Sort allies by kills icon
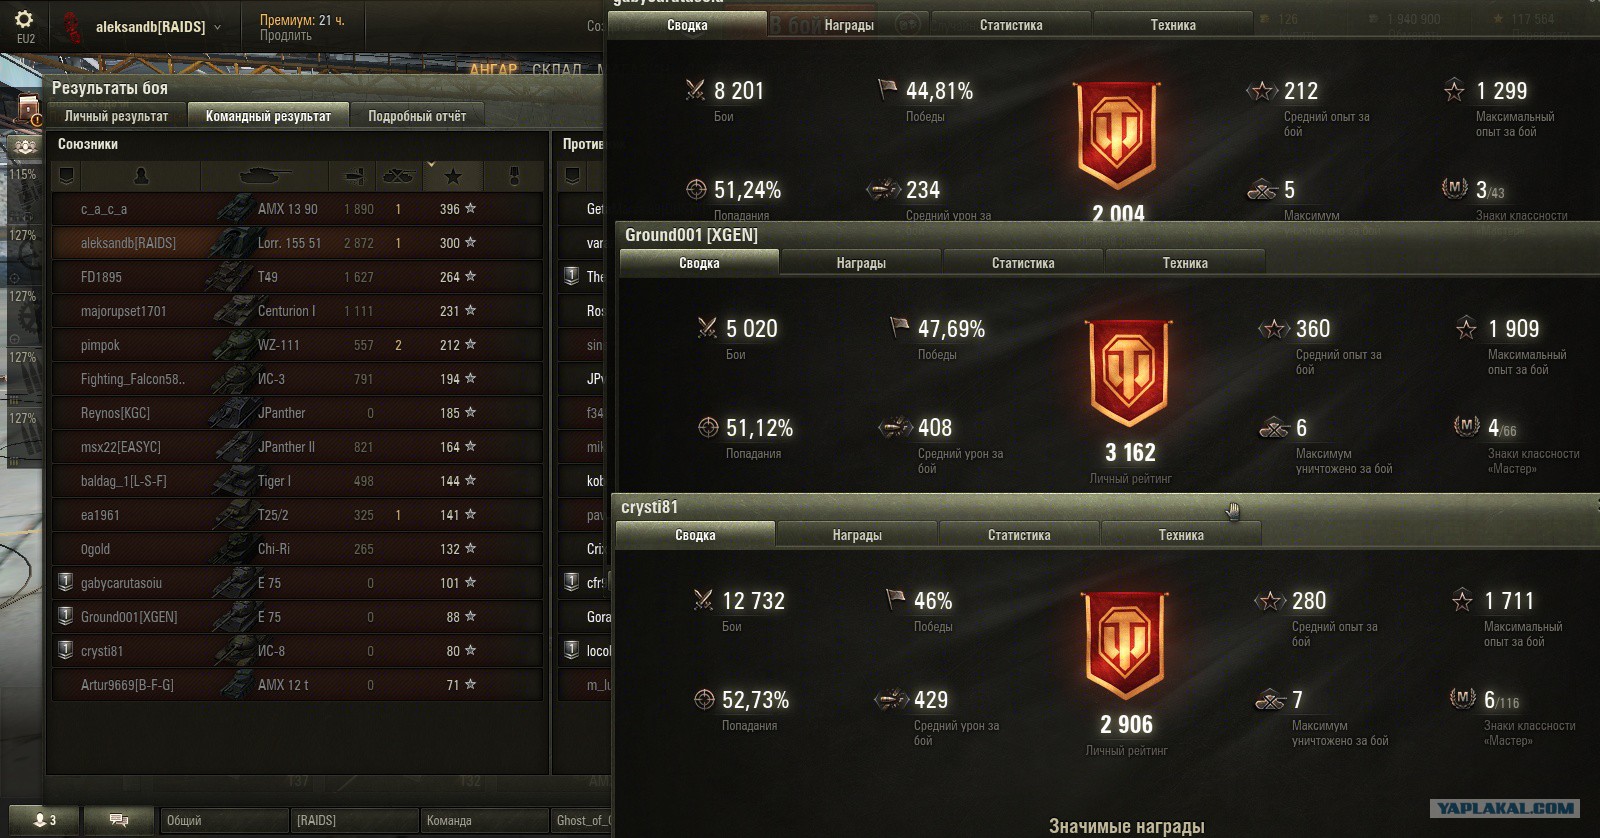Image resolution: width=1600 pixels, height=838 pixels. [x=398, y=177]
